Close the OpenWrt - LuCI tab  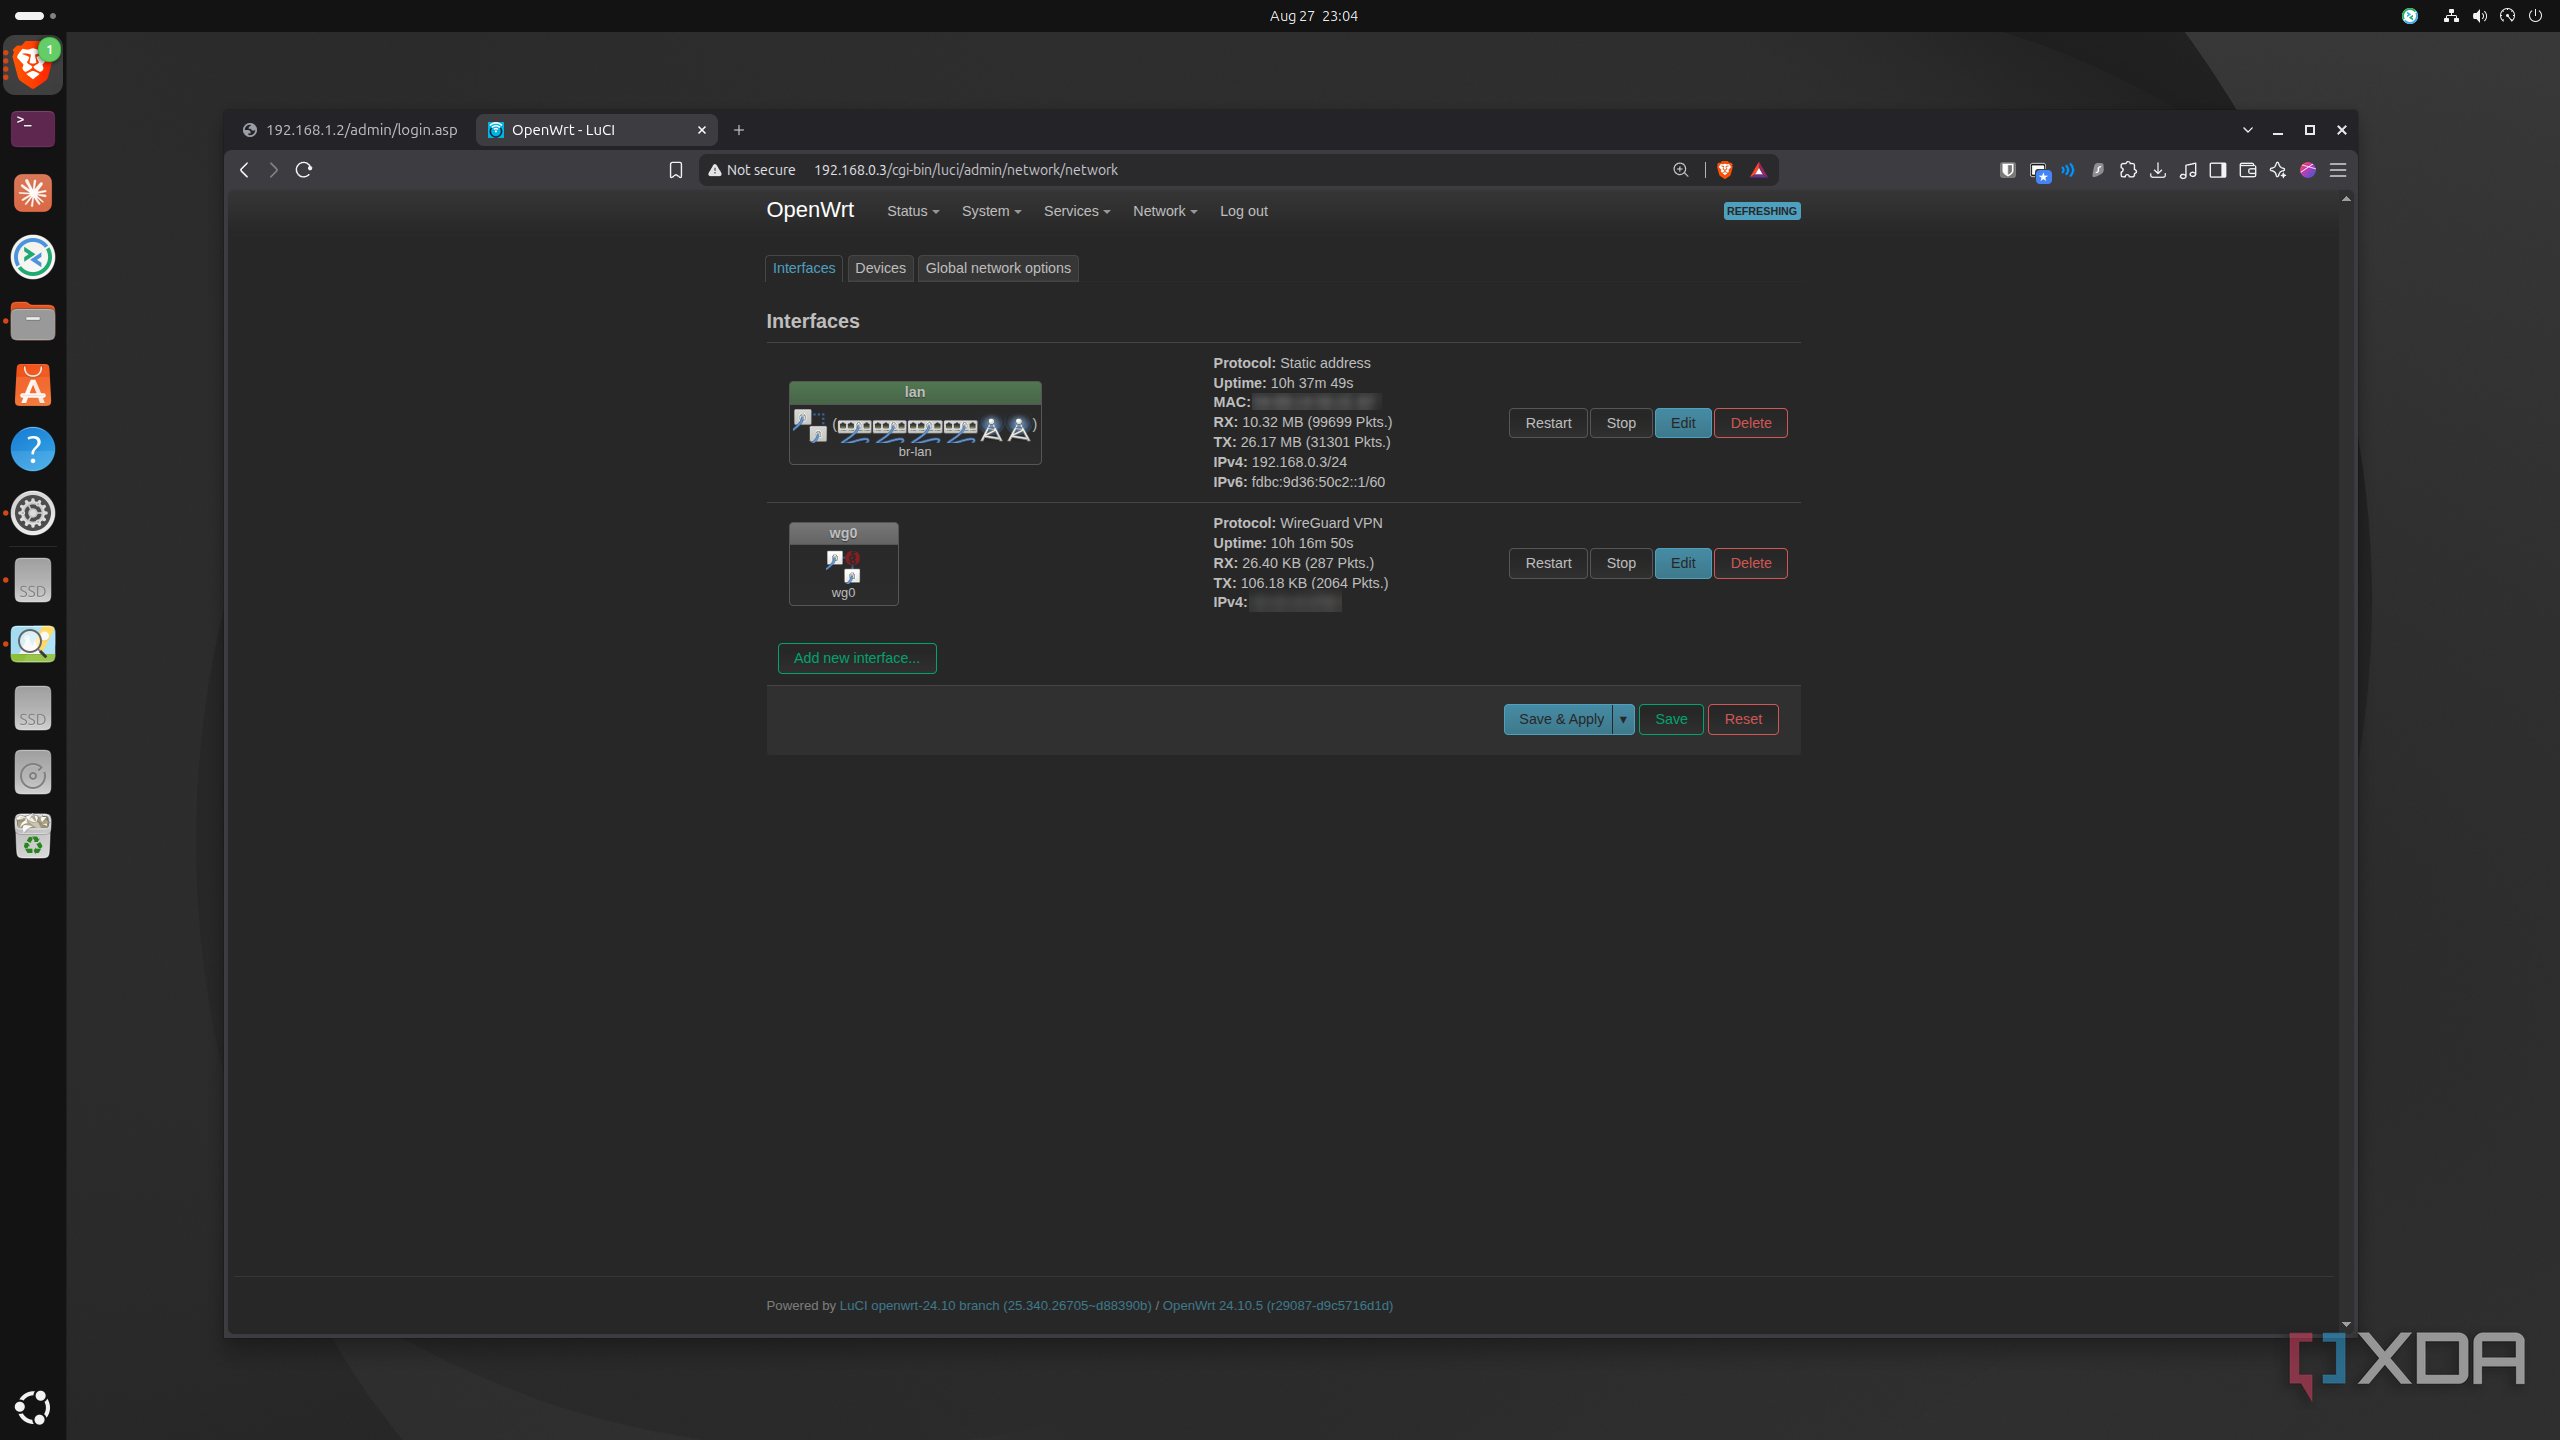(x=702, y=130)
